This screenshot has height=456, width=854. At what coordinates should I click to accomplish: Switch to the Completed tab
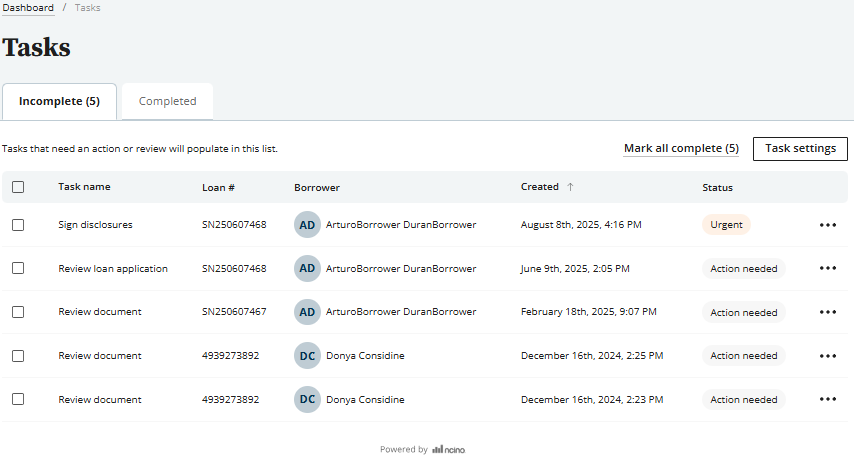point(167,101)
